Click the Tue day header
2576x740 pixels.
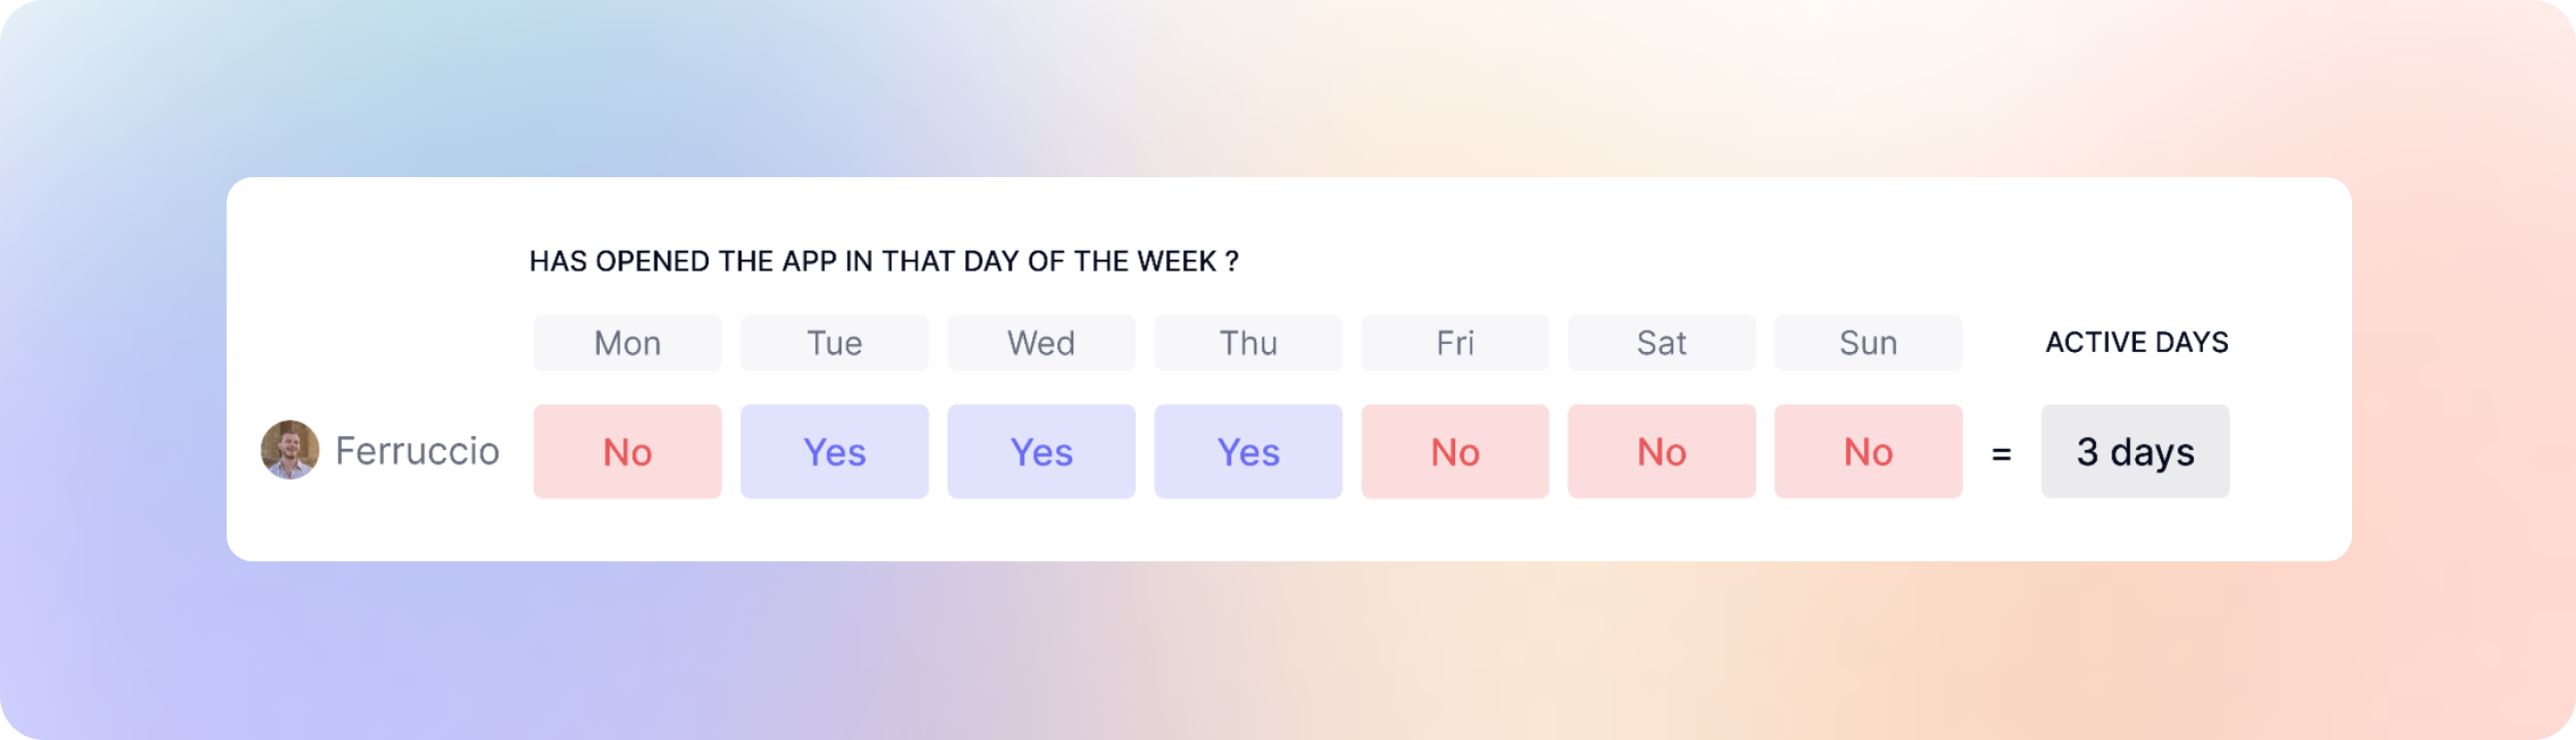coord(834,343)
